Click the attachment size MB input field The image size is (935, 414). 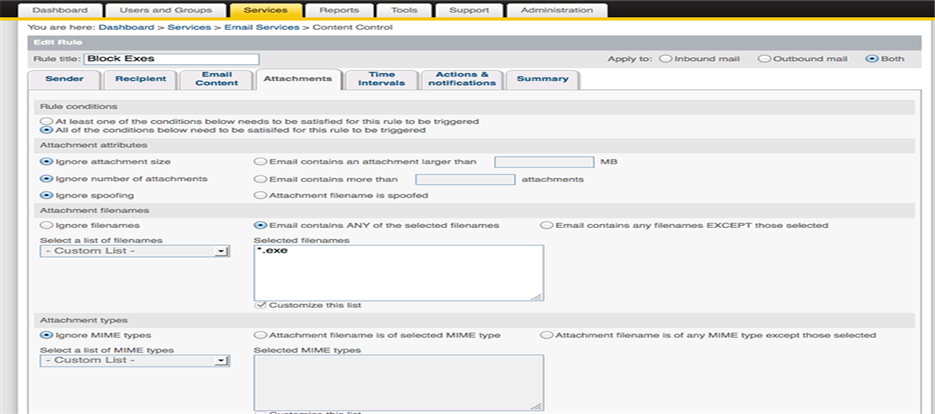tap(543, 161)
